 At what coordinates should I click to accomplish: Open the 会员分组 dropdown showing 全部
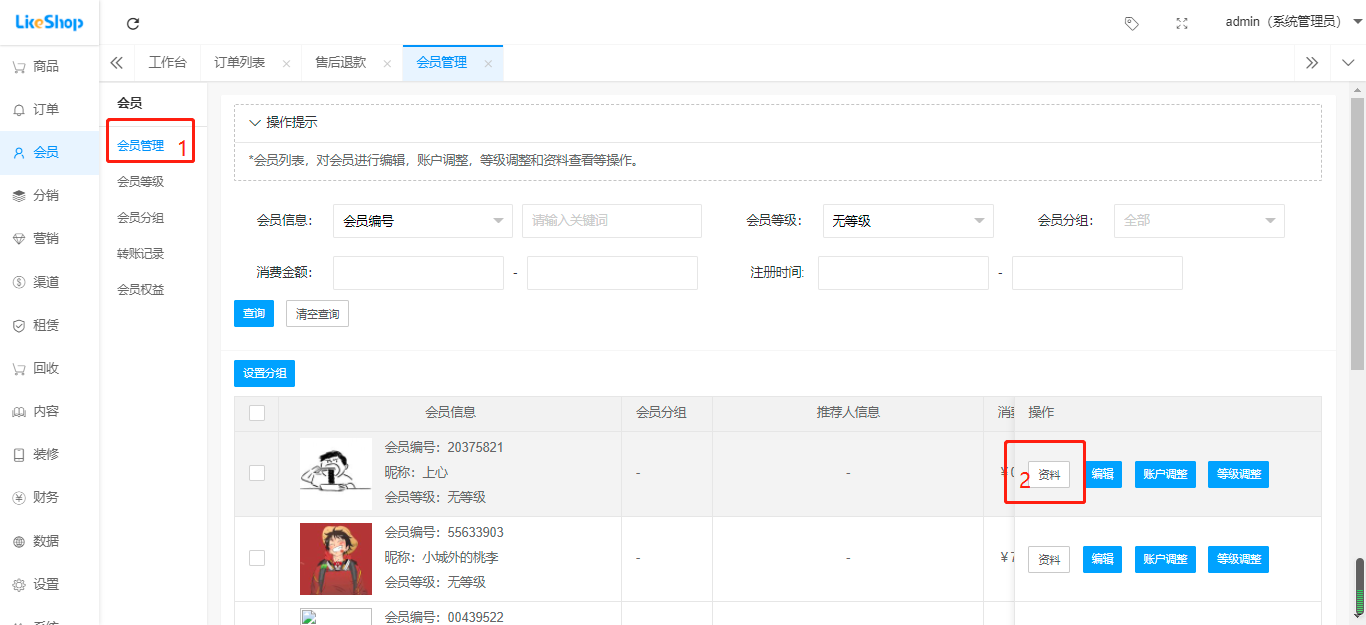pyautogui.click(x=1199, y=220)
